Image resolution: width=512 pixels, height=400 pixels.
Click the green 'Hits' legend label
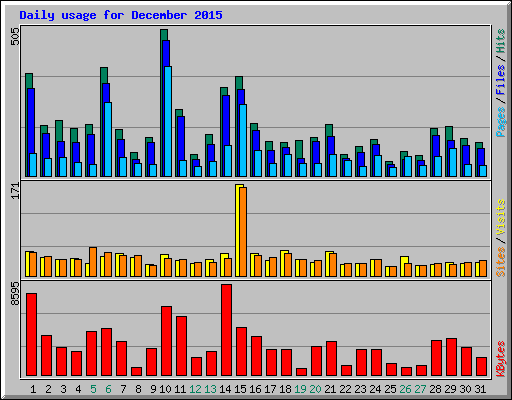pos(501,41)
